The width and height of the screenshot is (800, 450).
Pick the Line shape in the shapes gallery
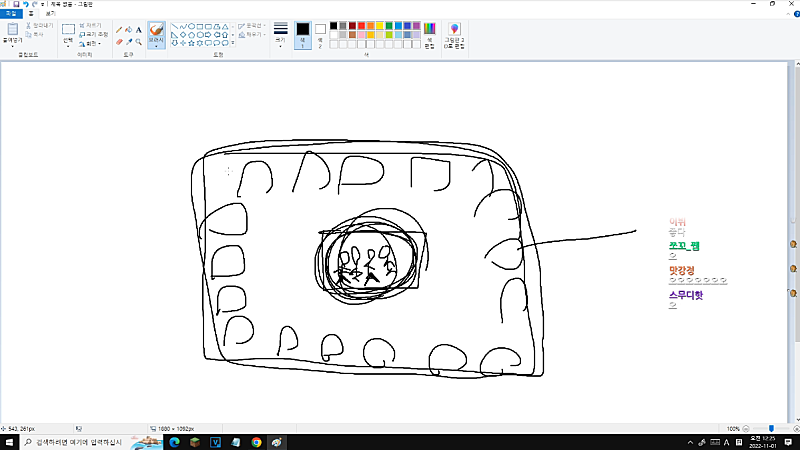(174, 27)
